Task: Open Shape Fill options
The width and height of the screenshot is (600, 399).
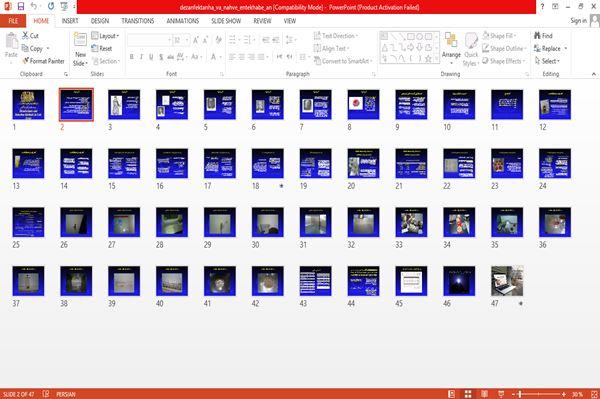Action: click(499, 36)
